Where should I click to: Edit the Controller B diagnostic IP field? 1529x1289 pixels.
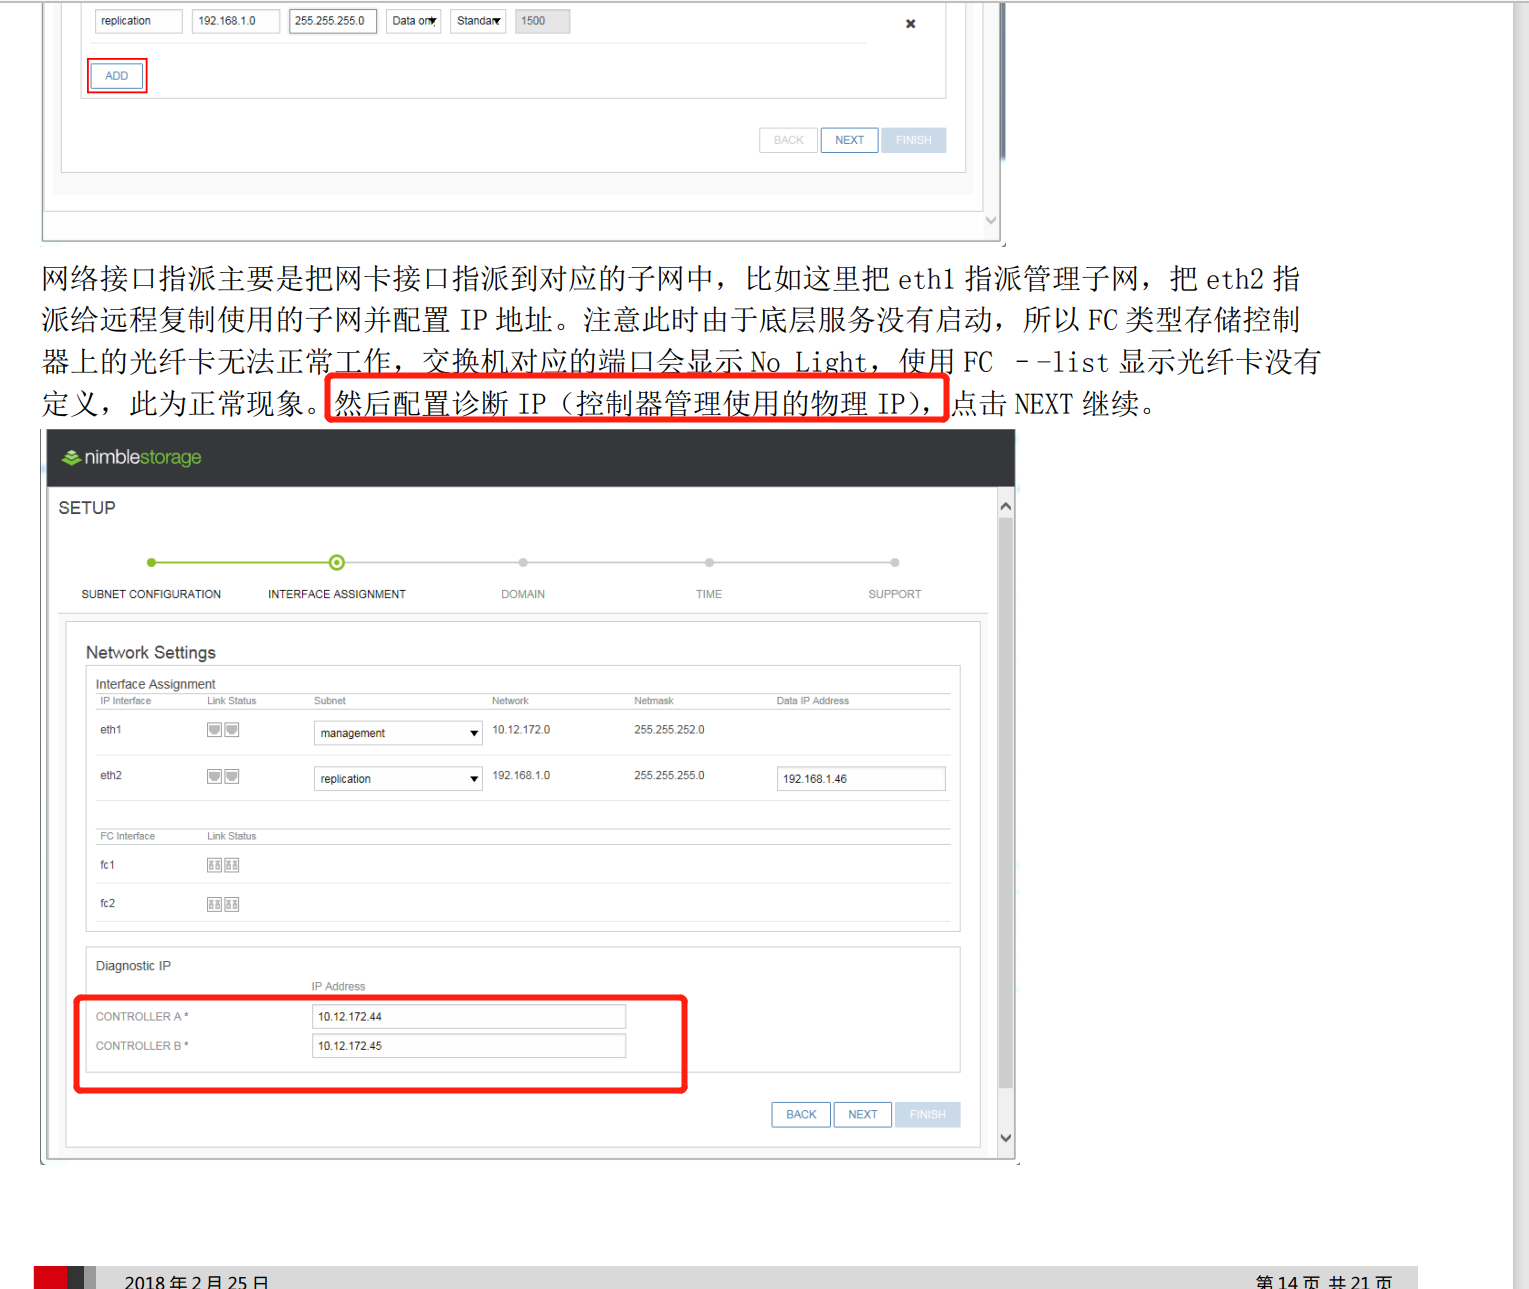pyautogui.click(x=469, y=1046)
